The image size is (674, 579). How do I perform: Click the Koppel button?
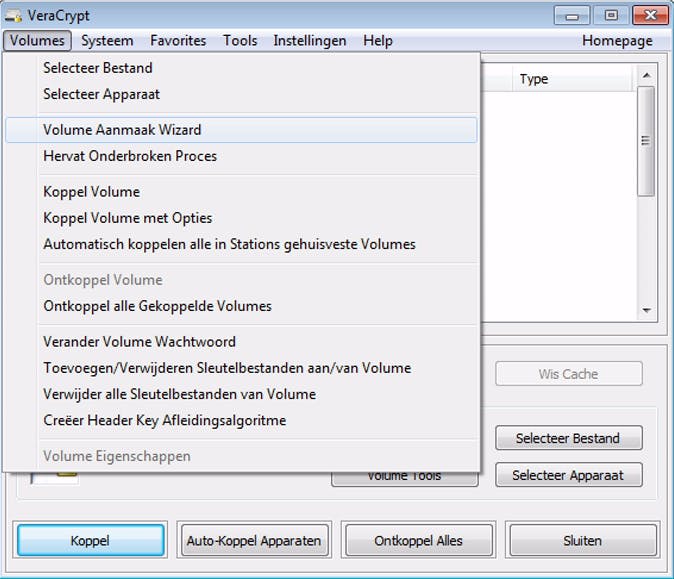[x=90, y=540]
